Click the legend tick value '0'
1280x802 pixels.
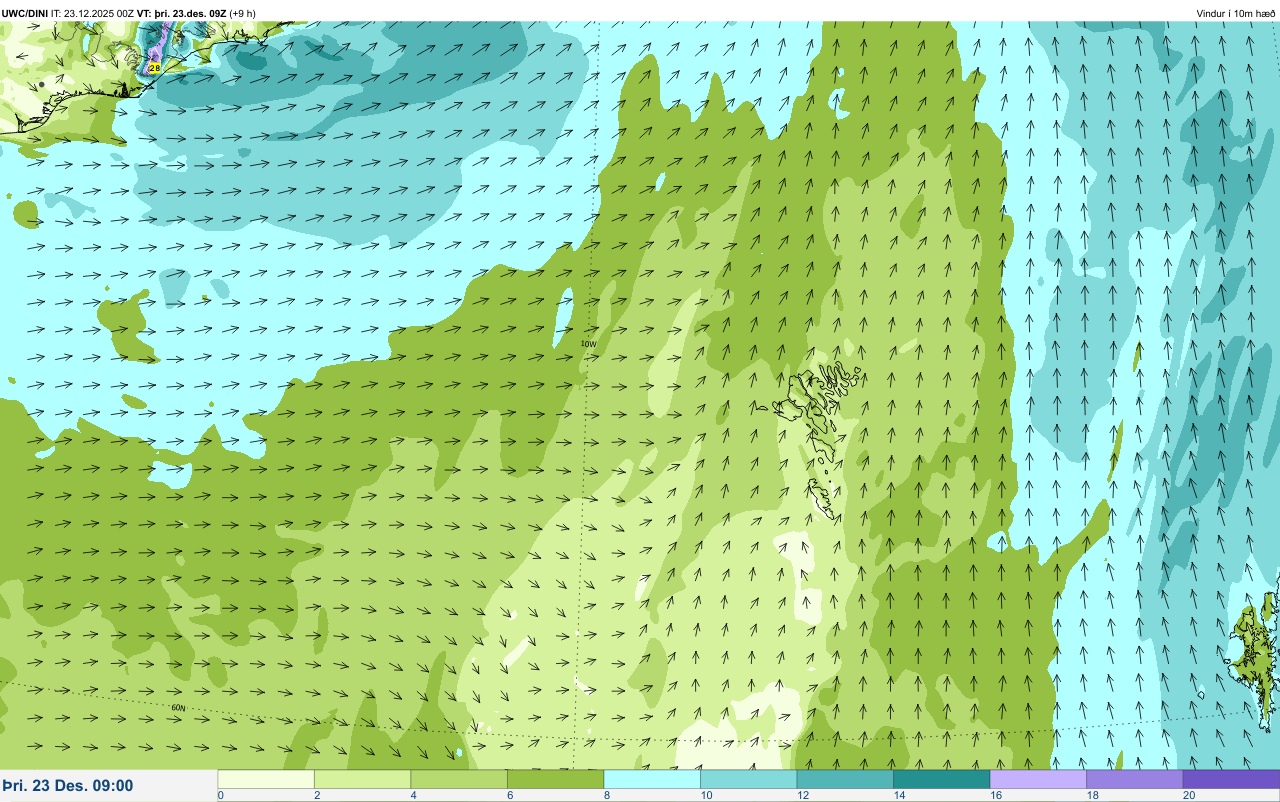pyautogui.click(x=220, y=795)
